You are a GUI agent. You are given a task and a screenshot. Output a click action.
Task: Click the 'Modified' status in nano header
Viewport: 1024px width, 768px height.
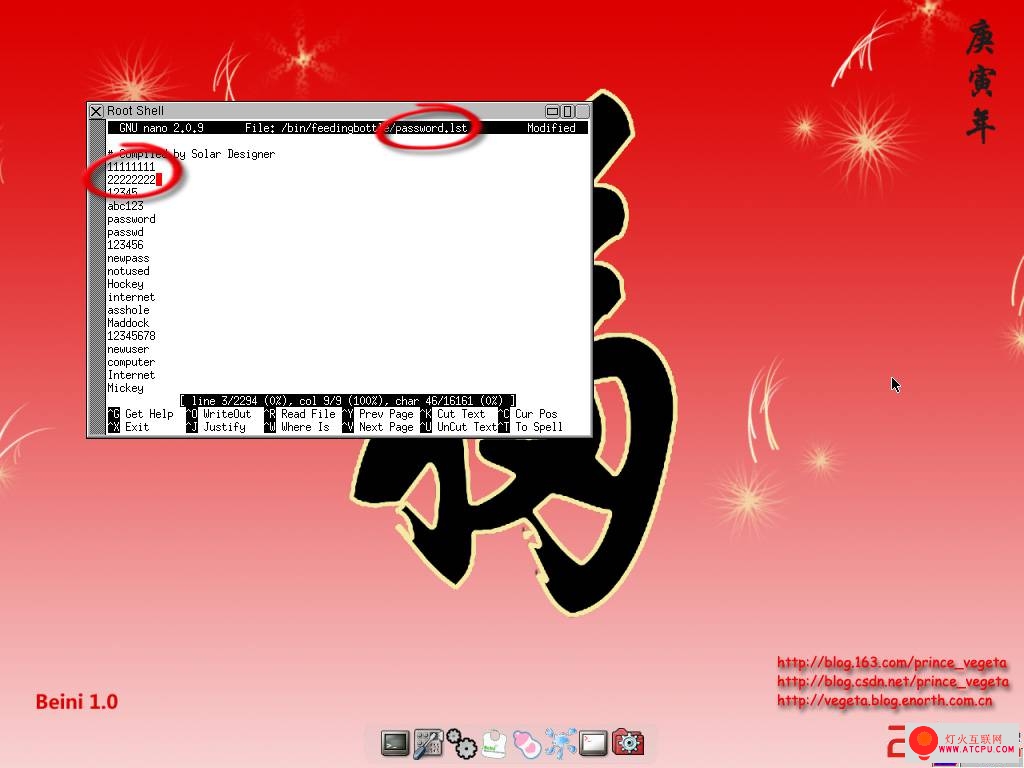click(x=551, y=128)
